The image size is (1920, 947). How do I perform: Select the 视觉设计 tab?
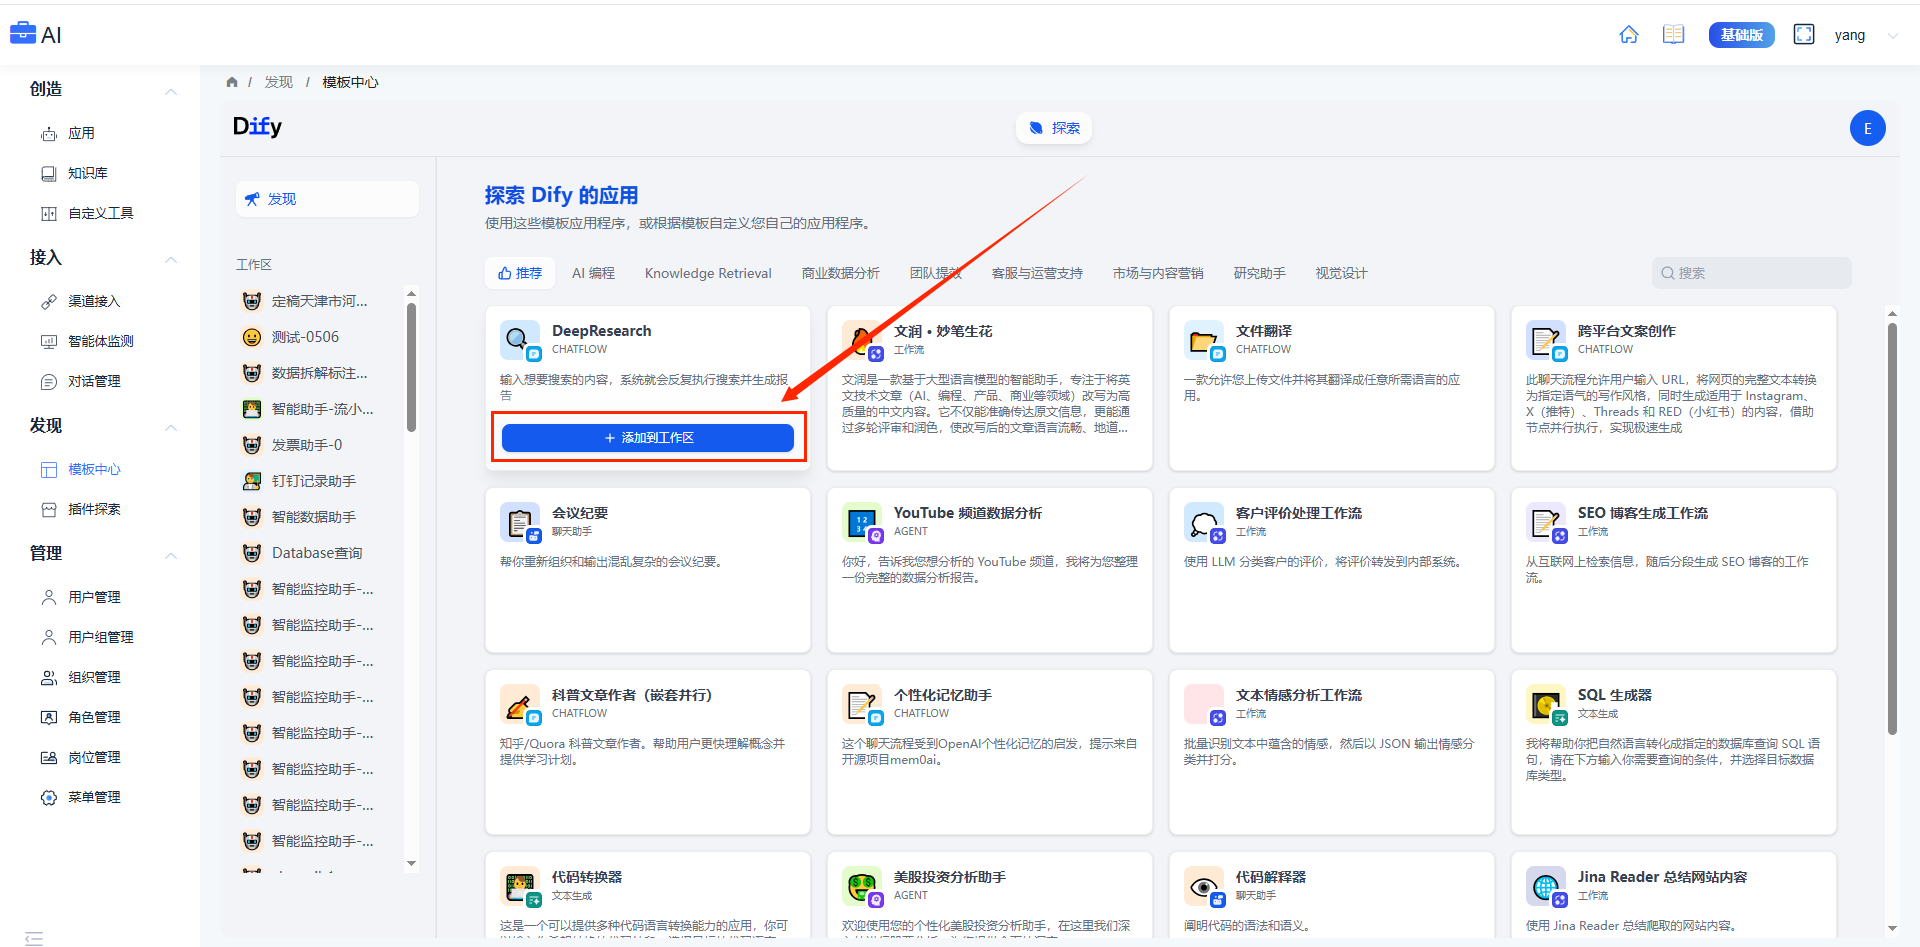tap(1341, 273)
